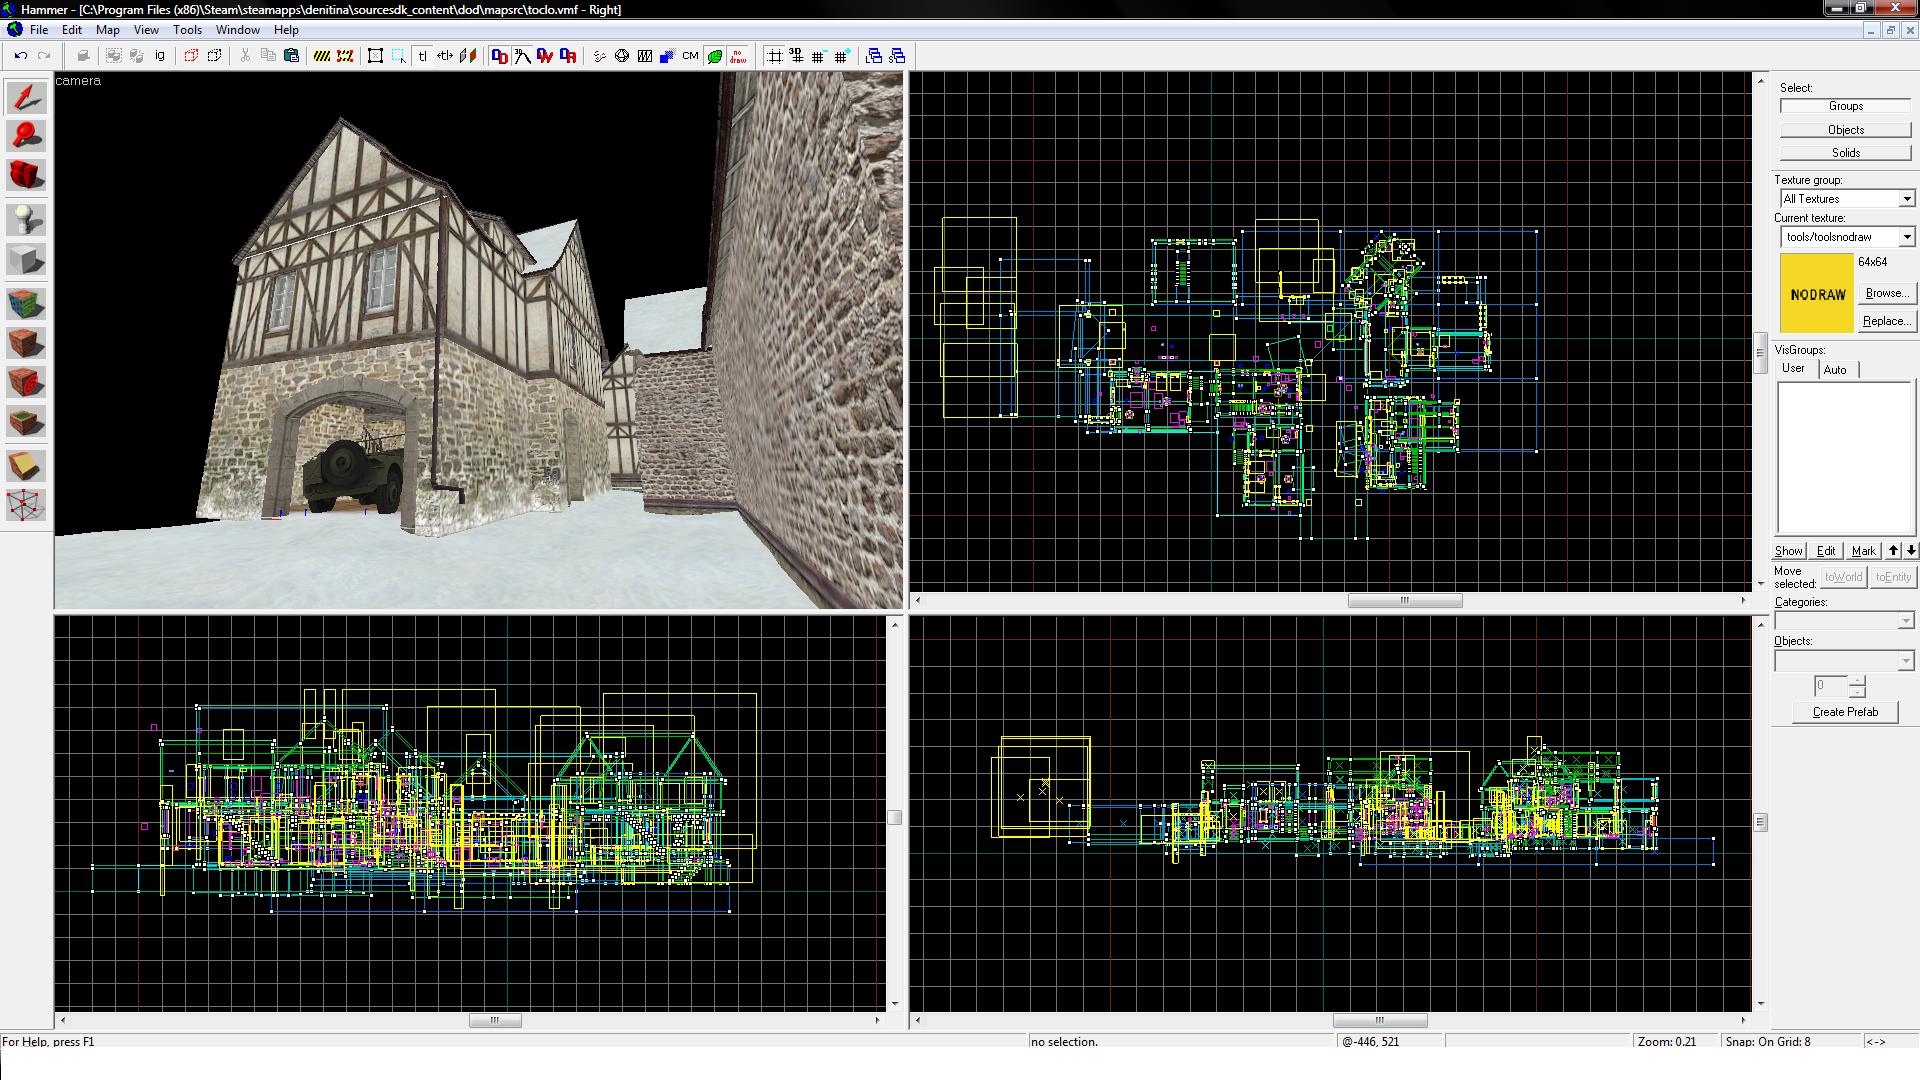Click the Browse... texture button
1920x1080 pixels.
point(1886,293)
